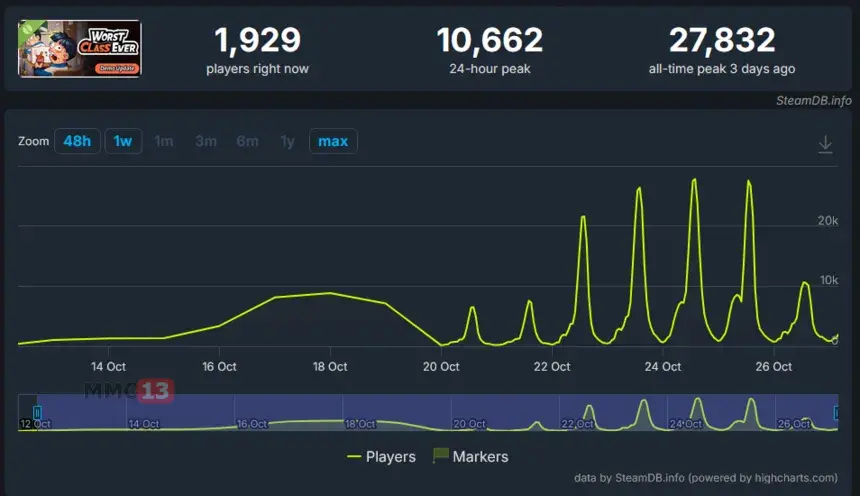Image resolution: width=860 pixels, height=496 pixels.
Task: Click the Zoom label text
Action: click(33, 141)
